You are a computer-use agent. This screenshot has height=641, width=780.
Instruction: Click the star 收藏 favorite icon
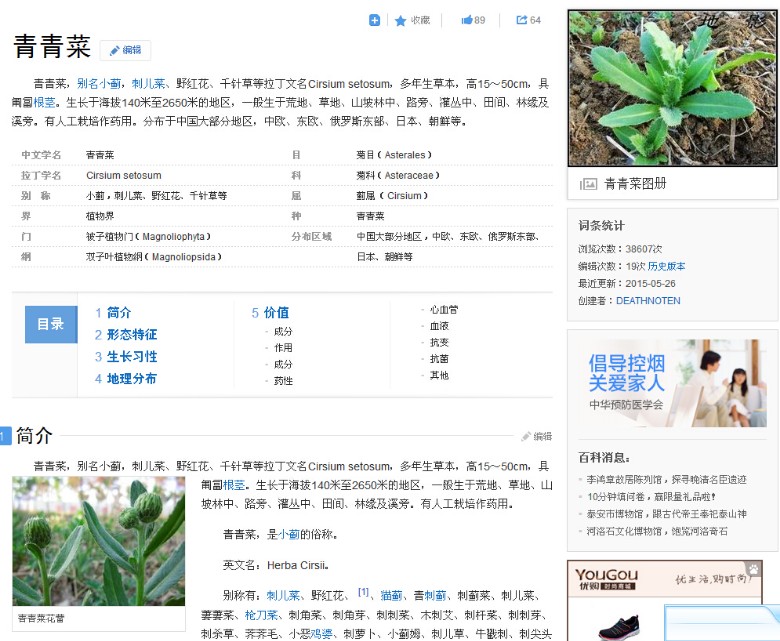[400, 20]
